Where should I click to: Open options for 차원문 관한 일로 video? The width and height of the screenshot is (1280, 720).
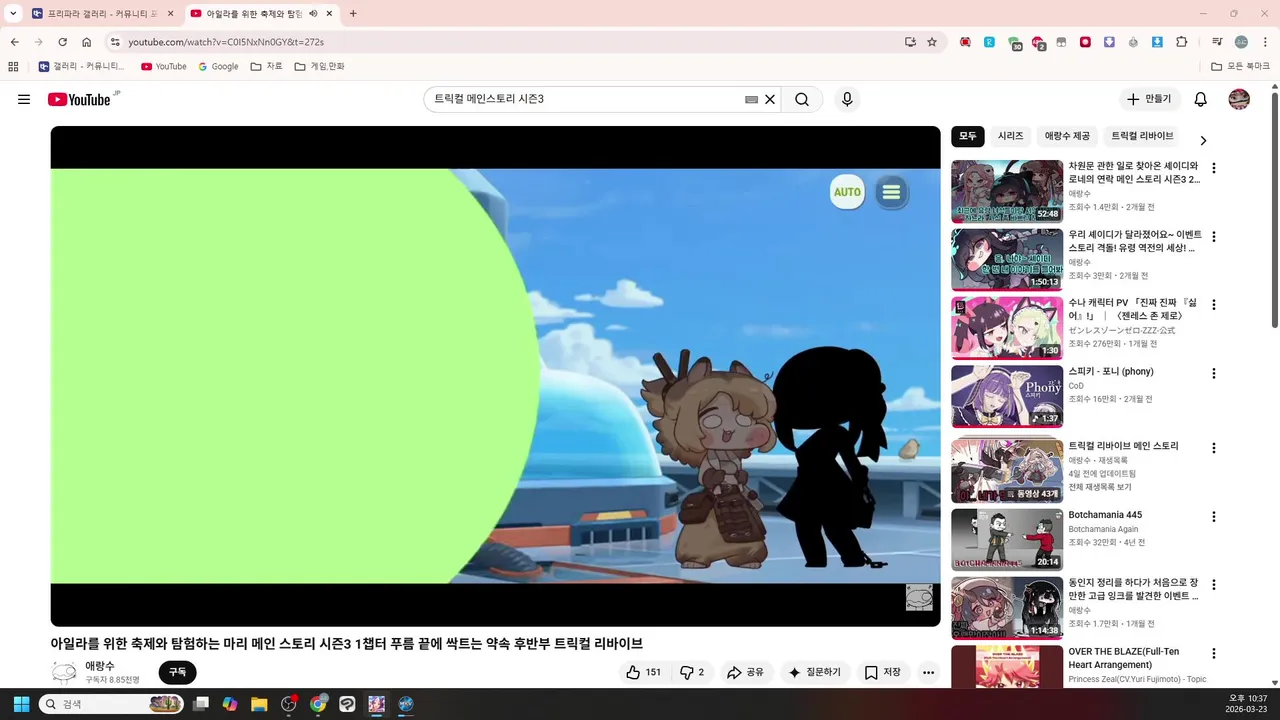coord(1214,168)
